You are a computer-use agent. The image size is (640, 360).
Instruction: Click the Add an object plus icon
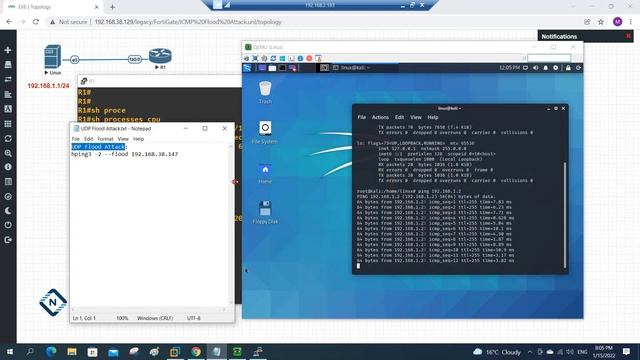[x=8, y=50]
